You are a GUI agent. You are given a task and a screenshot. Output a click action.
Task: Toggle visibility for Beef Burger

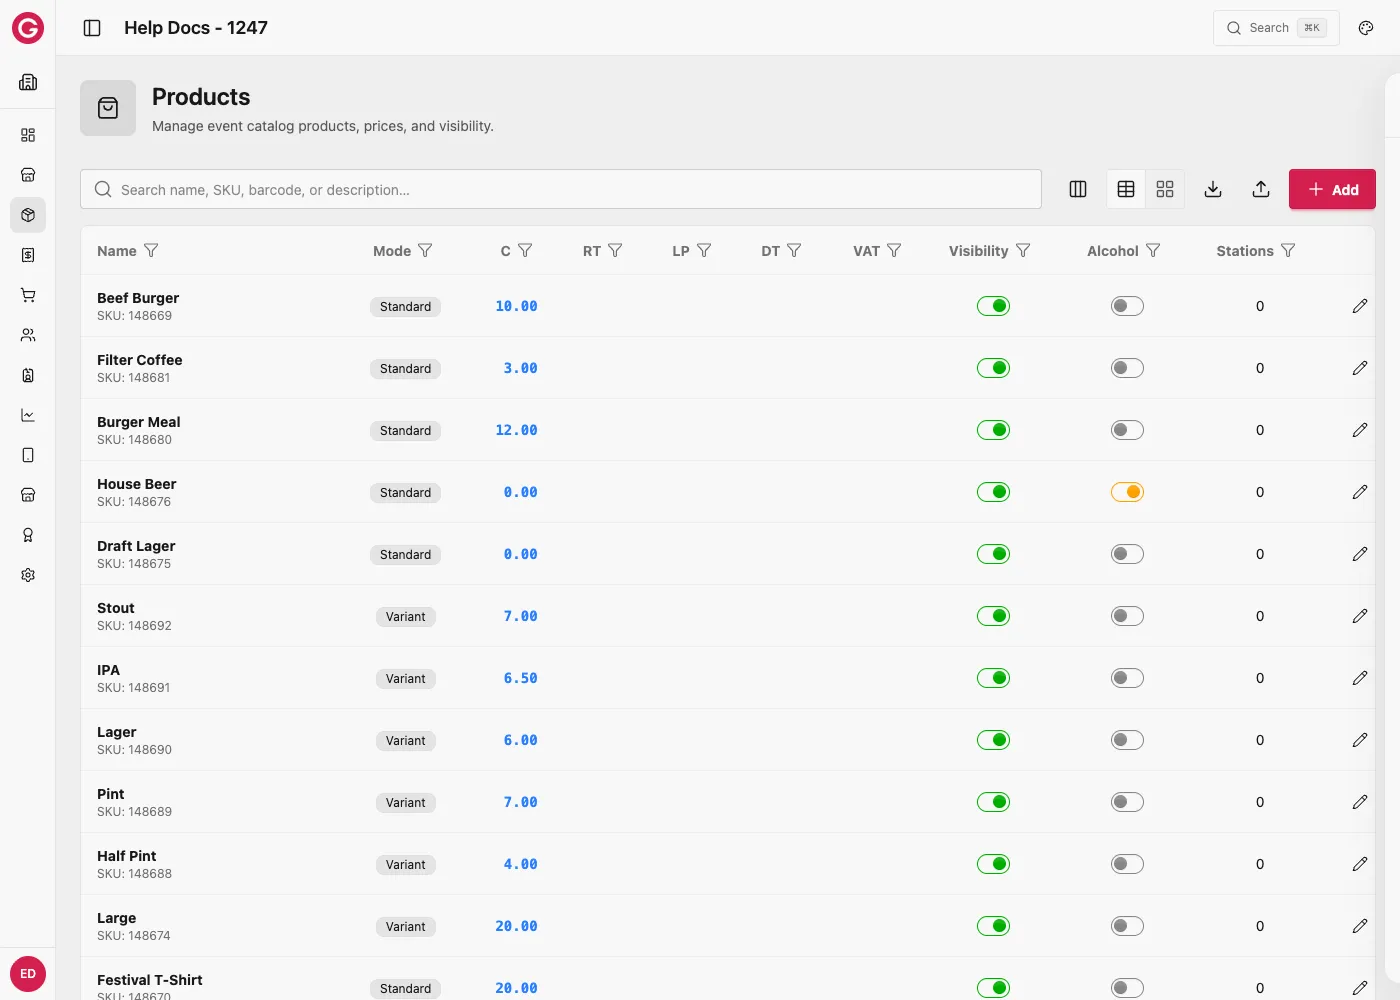(x=993, y=306)
